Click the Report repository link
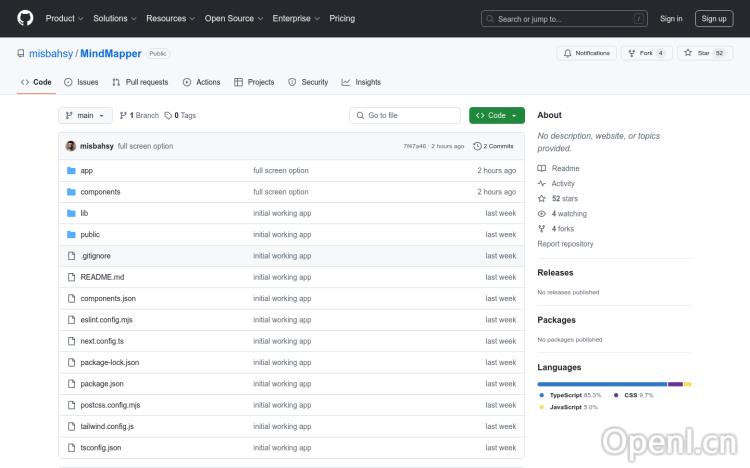 point(565,244)
